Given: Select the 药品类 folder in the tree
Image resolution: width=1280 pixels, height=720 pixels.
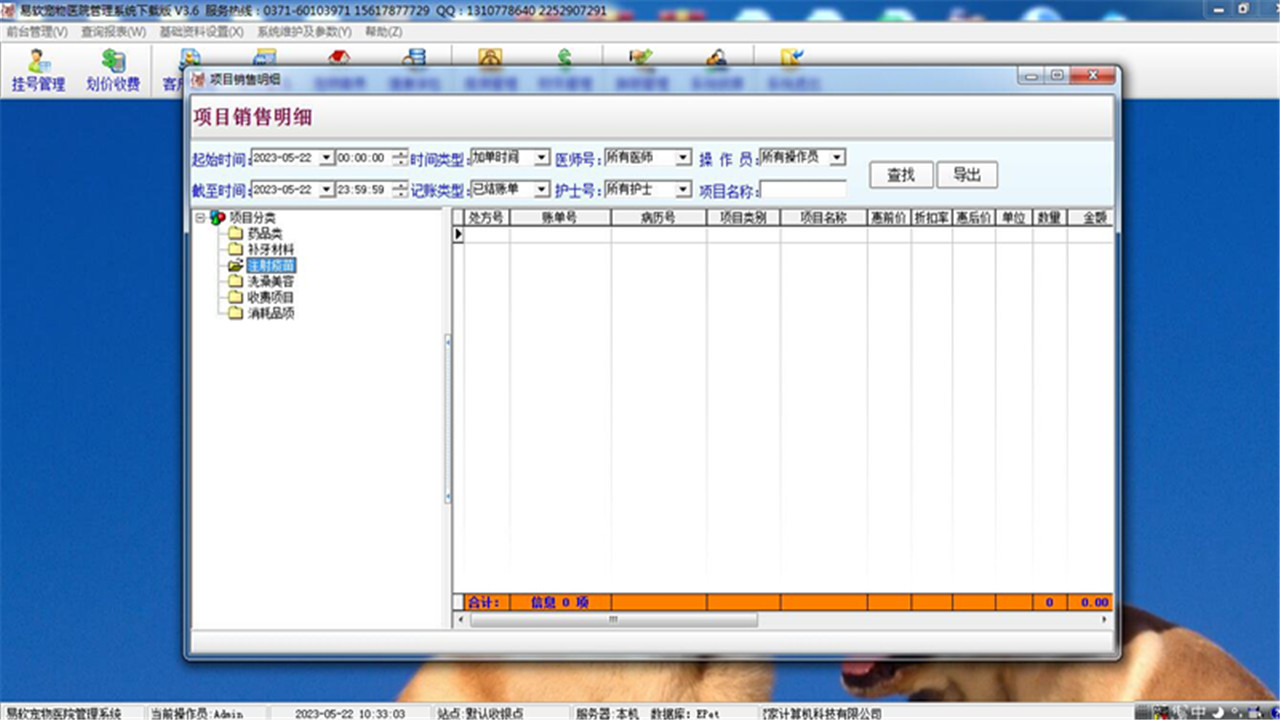Looking at the screenshot, I should [x=264, y=233].
